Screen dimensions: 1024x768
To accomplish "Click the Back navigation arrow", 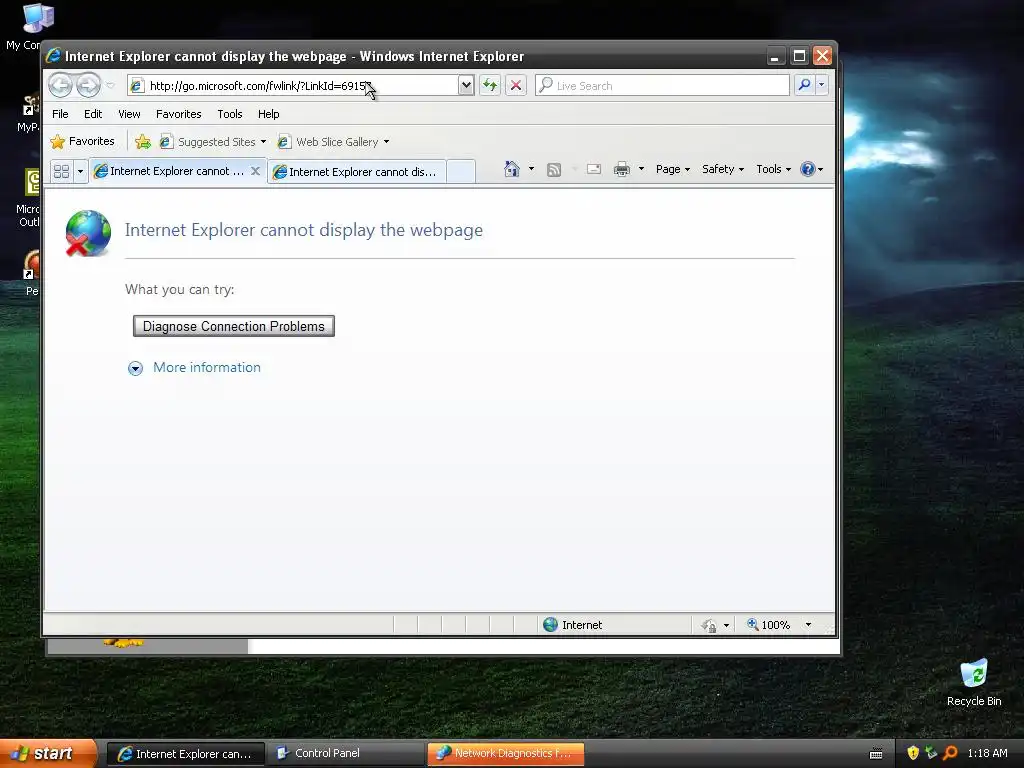I will pos(60,85).
